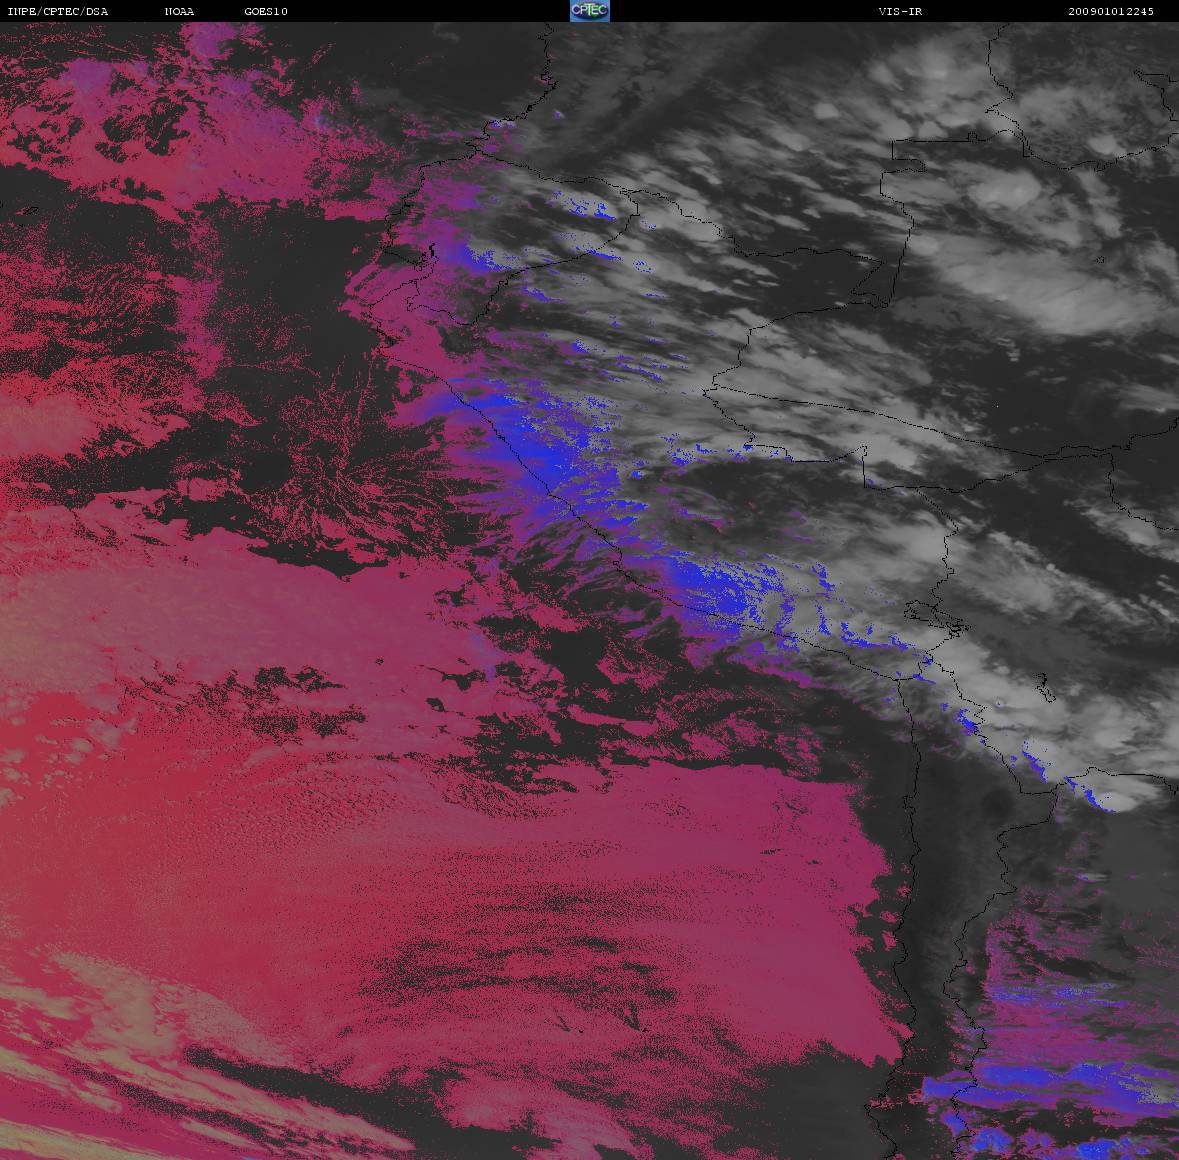Click the dark cloud-free gap at top center
Viewport: 1179px width, 1160px height.
tap(430, 70)
